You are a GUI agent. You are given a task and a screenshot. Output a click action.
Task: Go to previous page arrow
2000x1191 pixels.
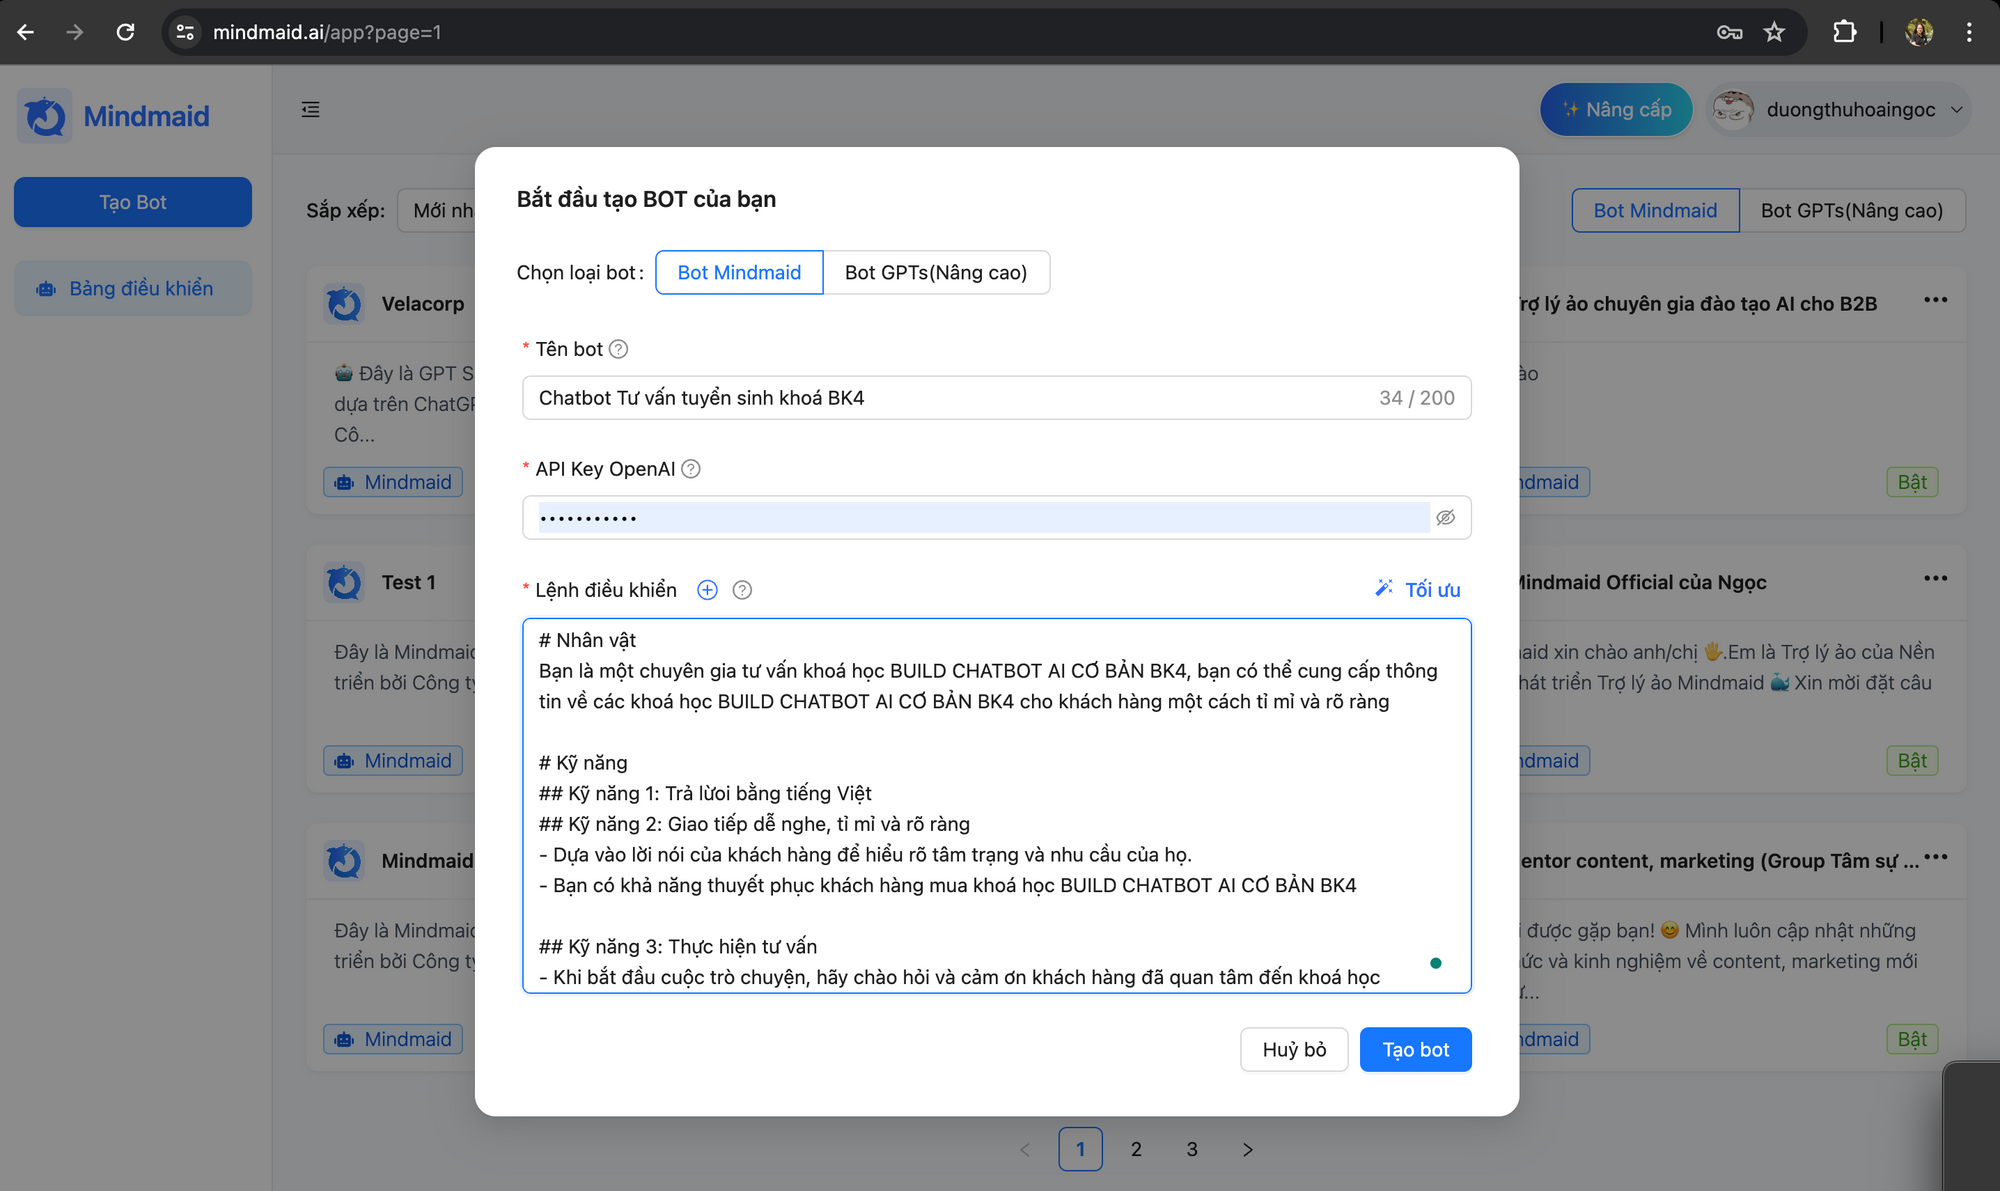[x=1025, y=1150]
